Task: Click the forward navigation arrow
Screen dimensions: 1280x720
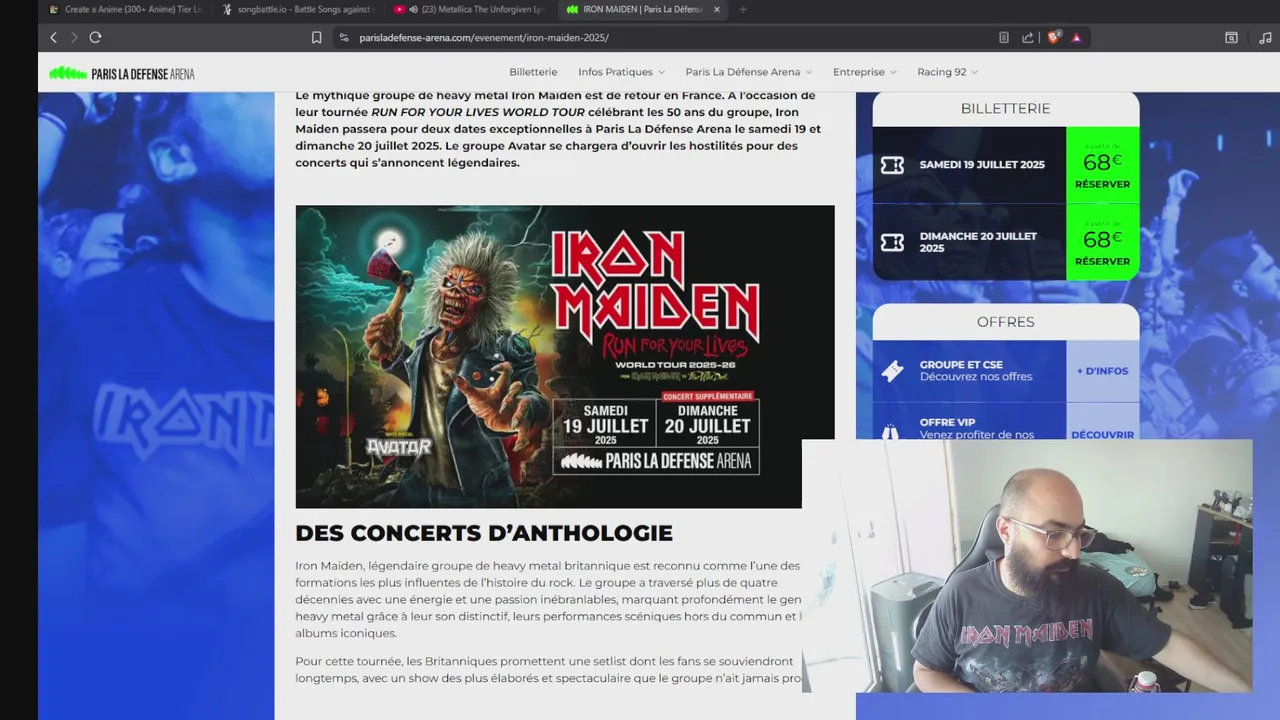Action: (x=73, y=37)
